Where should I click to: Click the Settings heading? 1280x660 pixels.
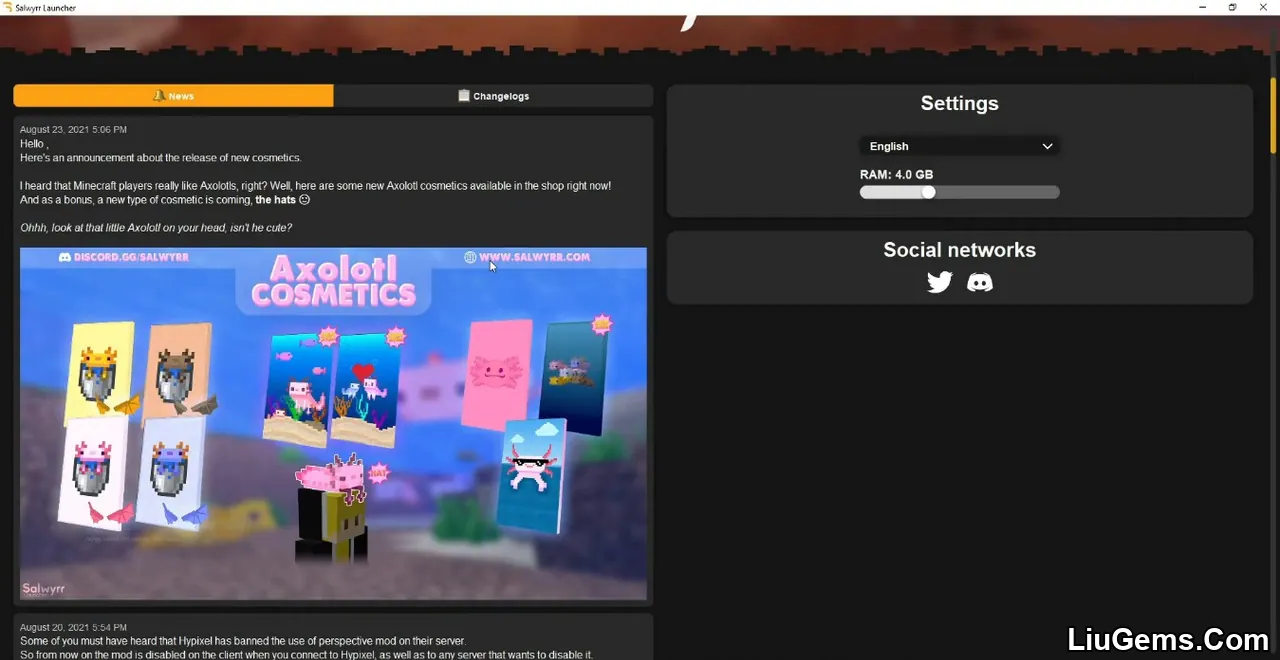959,103
